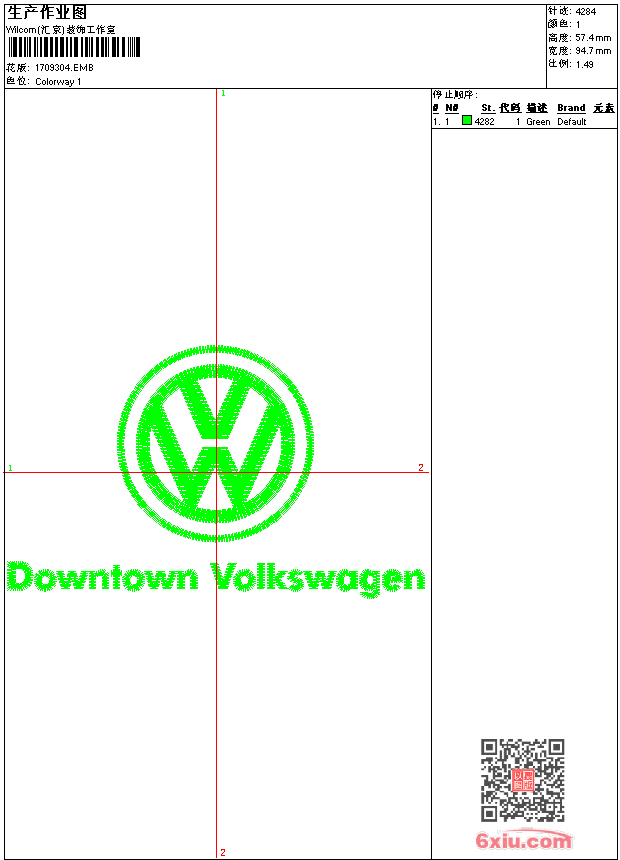Select the file name 1709304.EMB
This screenshot has width=620, height=860.
(64, 68)
